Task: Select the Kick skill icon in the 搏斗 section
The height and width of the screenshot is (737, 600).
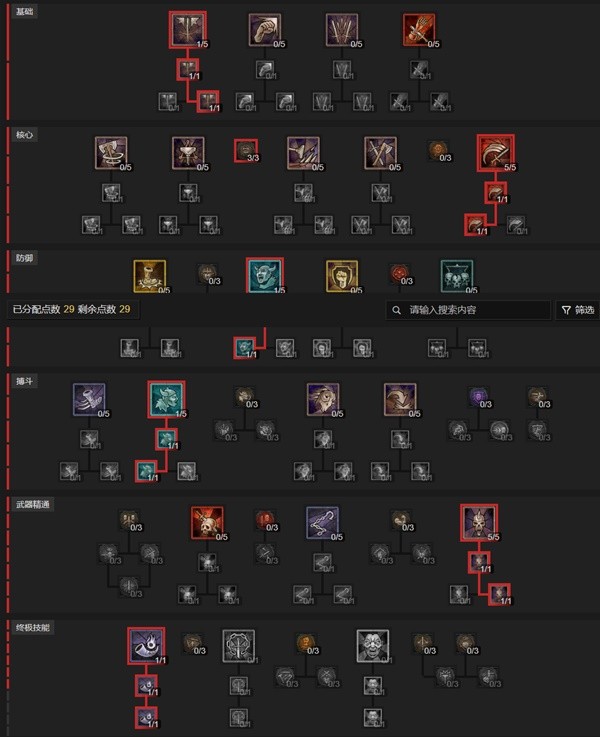Action: pos(89,400)
